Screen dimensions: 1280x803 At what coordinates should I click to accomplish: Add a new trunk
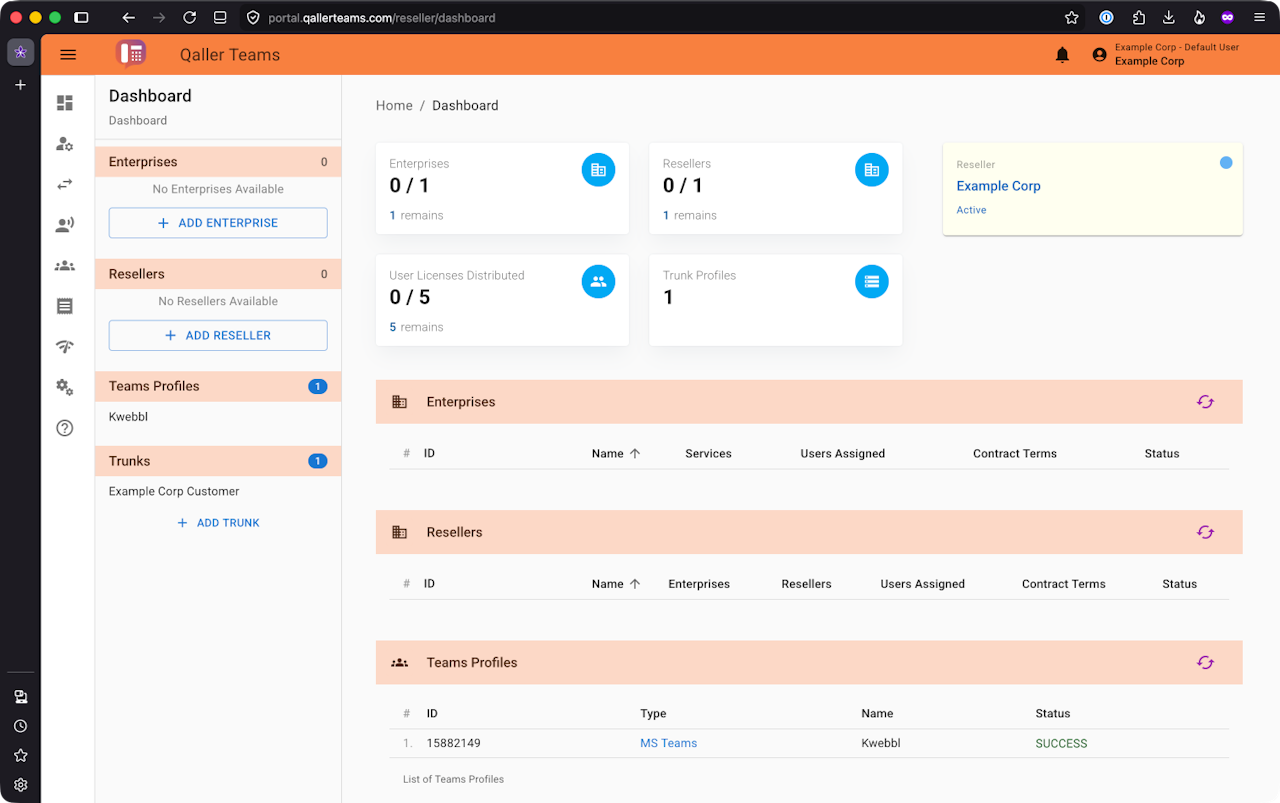point(218,523)
